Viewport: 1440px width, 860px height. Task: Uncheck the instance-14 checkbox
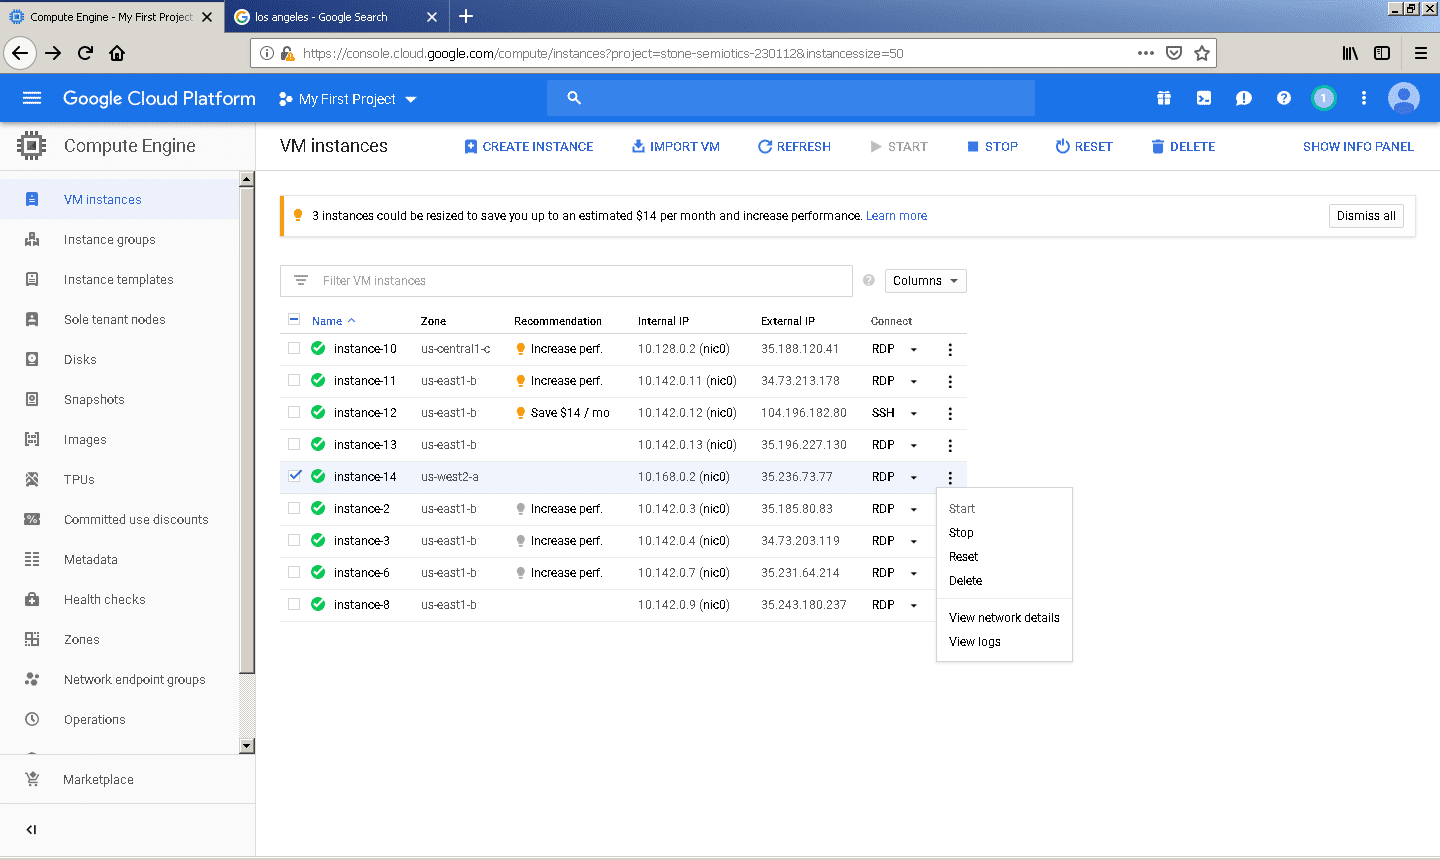tap(294, 476)
